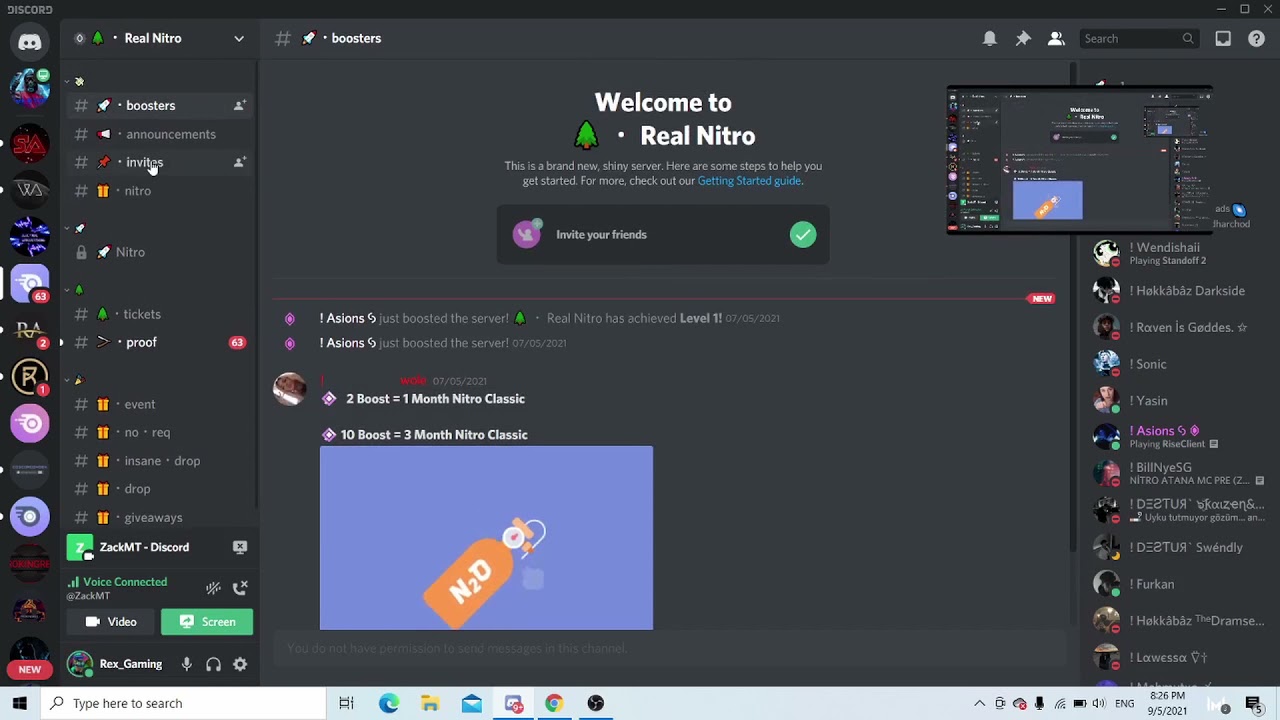Image resolution: width=1280 pixels, height=720 pixels.
Task: Toggle noise suppression icon in voice panel
Action: coord(213,588)
